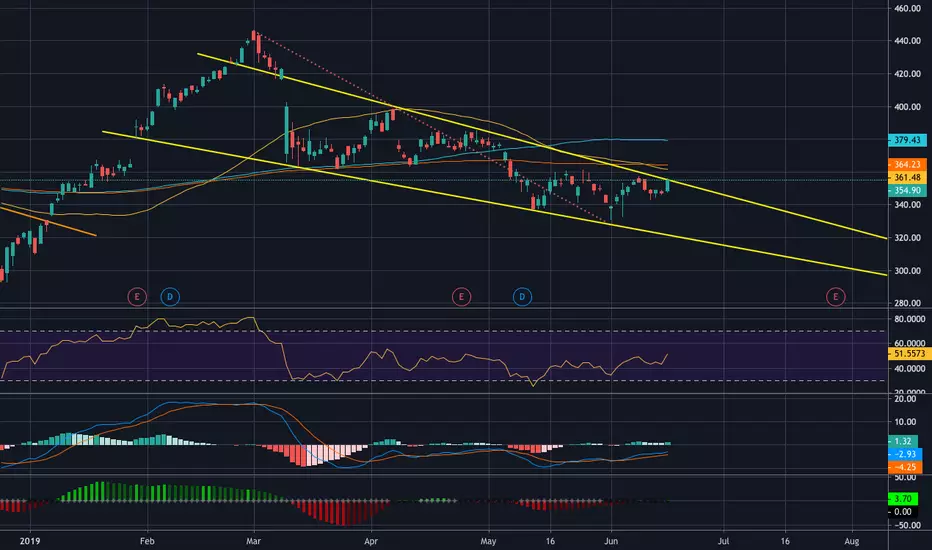Click the Jun label on the time axis

click(x=611, y=541)
